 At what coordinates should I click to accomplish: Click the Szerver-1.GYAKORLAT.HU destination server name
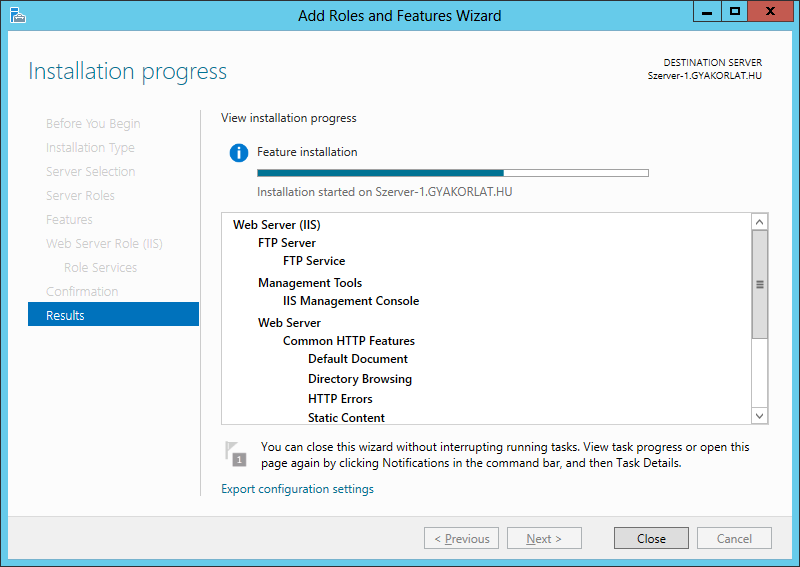pyautogui.click(x=705, y=76)
